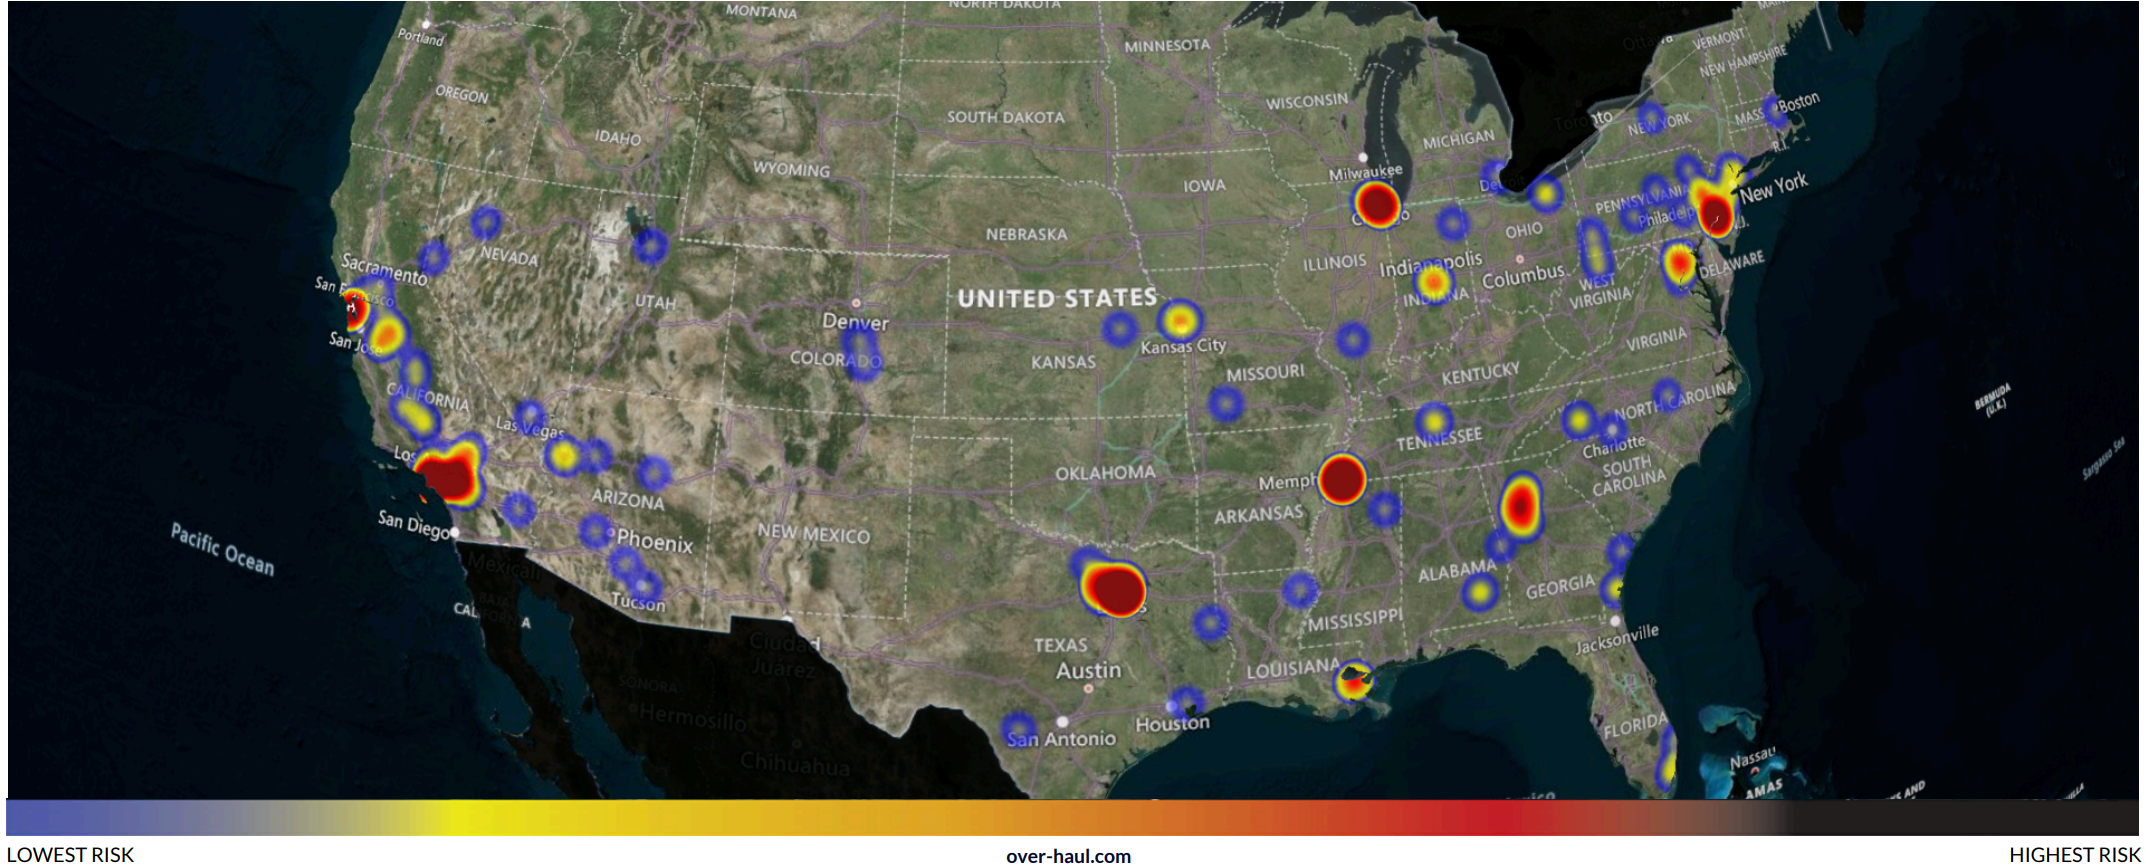Click the MINNESOTA state label
The image size is (2146, 868).
1167,46
